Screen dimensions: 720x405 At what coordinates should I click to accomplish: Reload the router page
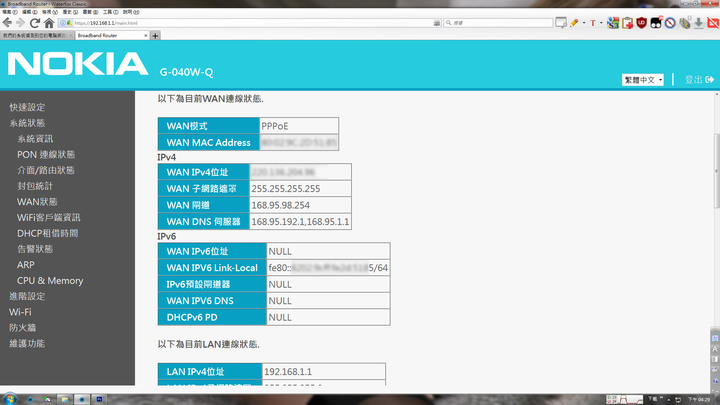click(34, 22)
